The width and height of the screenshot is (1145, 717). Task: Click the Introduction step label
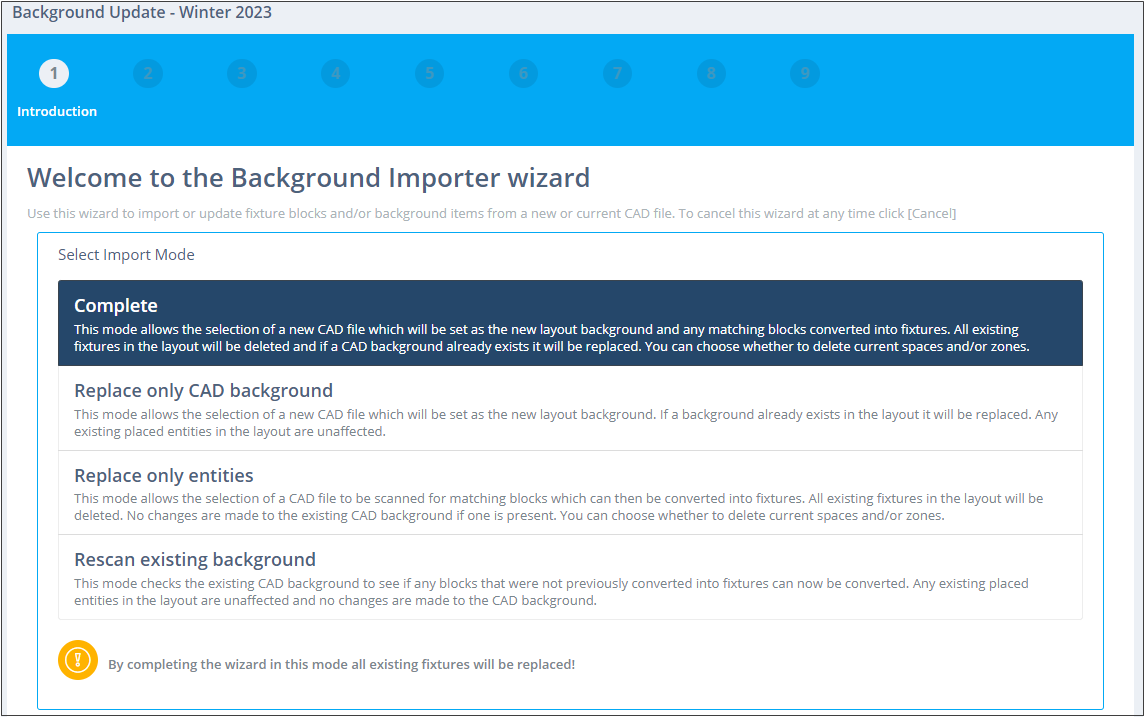pos(57,112)
